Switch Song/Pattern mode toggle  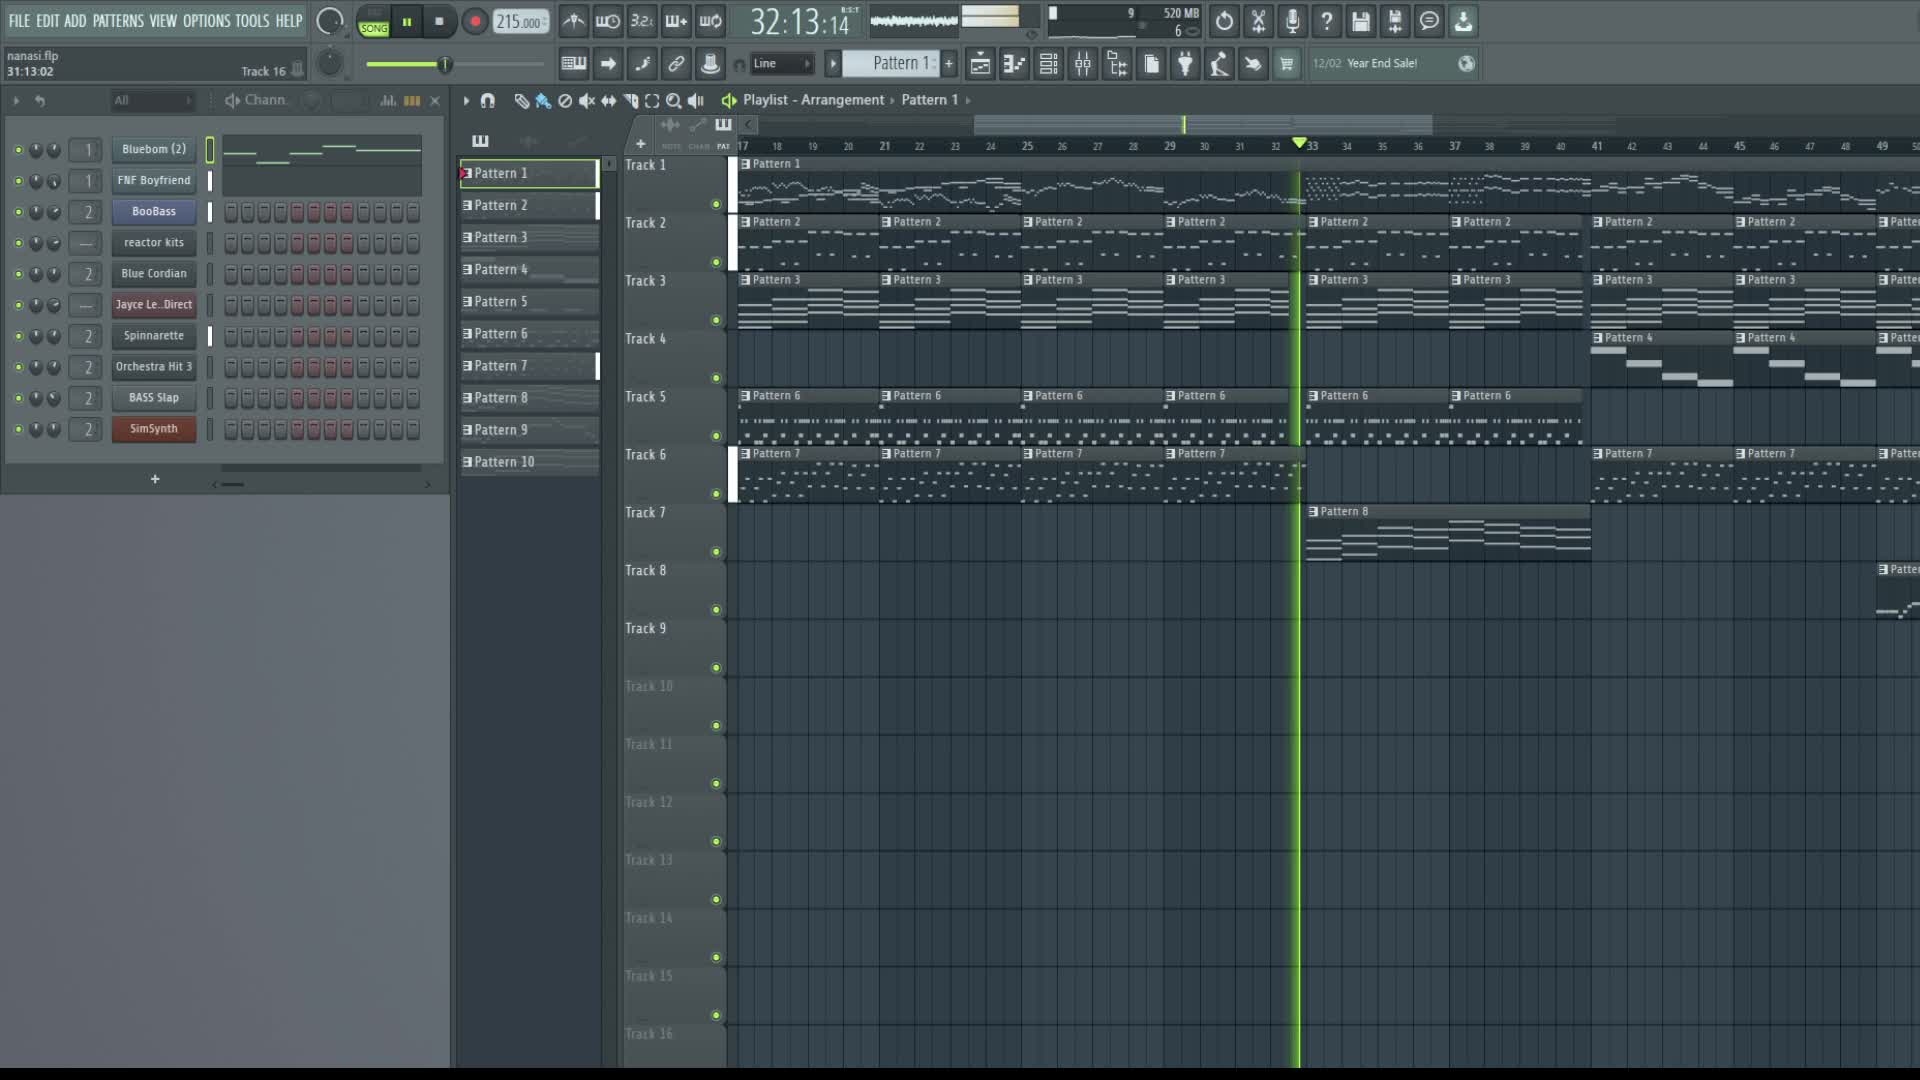point(373,21)
